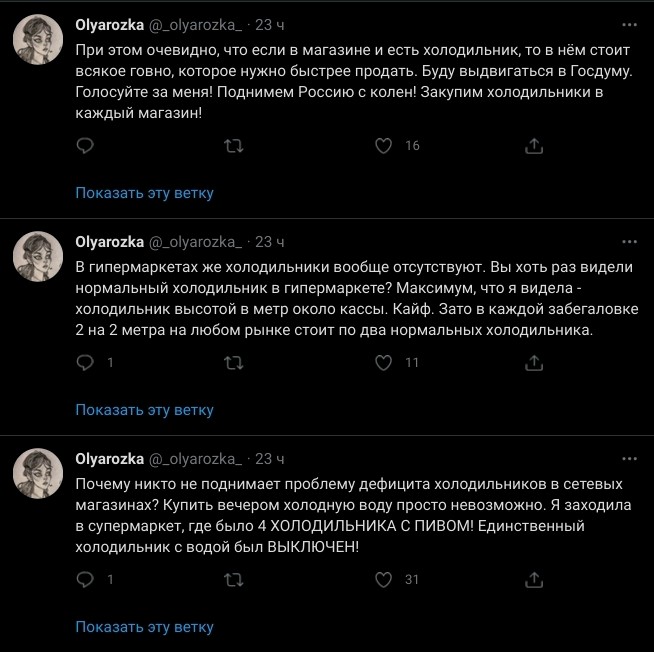Like the tweet with 31 likes
Viewport: 654px width, 652px height.
tap(383, 580)
